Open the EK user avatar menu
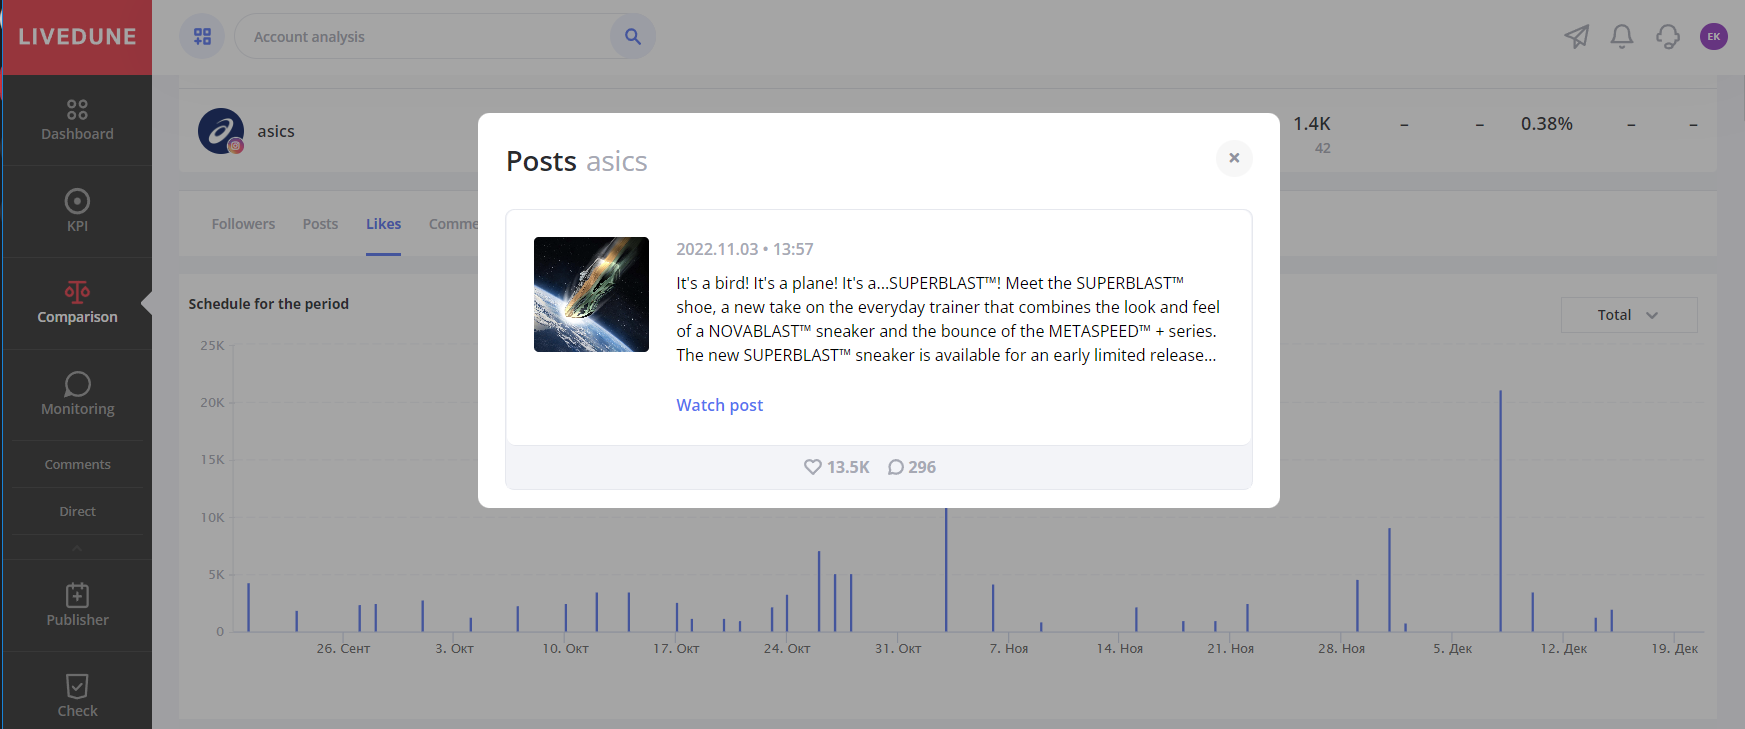 pyautogui.click(x=1713, y=37)
